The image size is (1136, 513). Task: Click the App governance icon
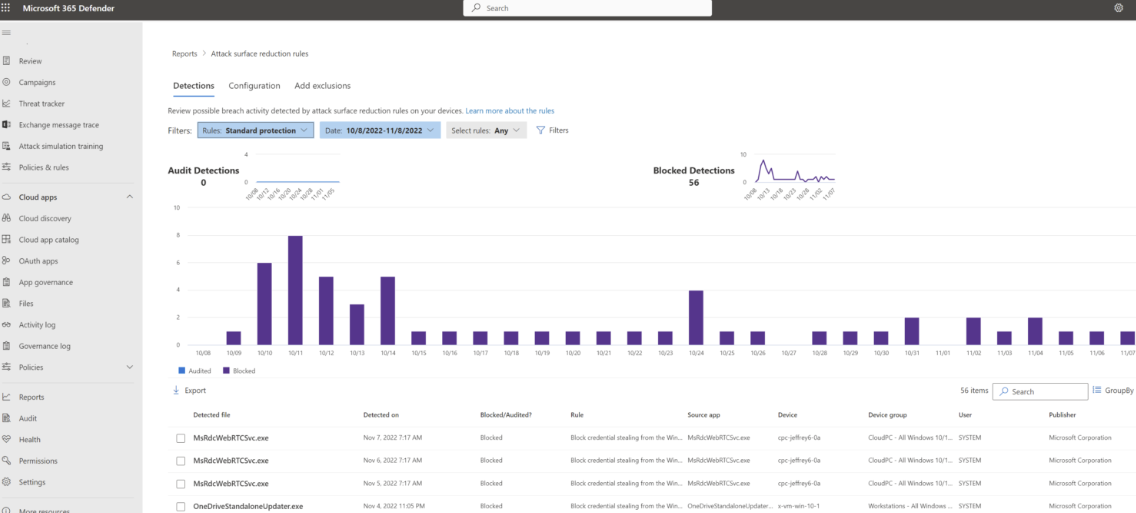(x=6, y=282)
